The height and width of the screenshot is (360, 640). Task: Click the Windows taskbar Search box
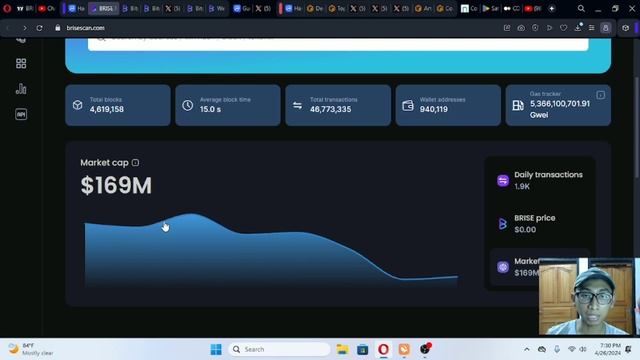tap(280, 349)
